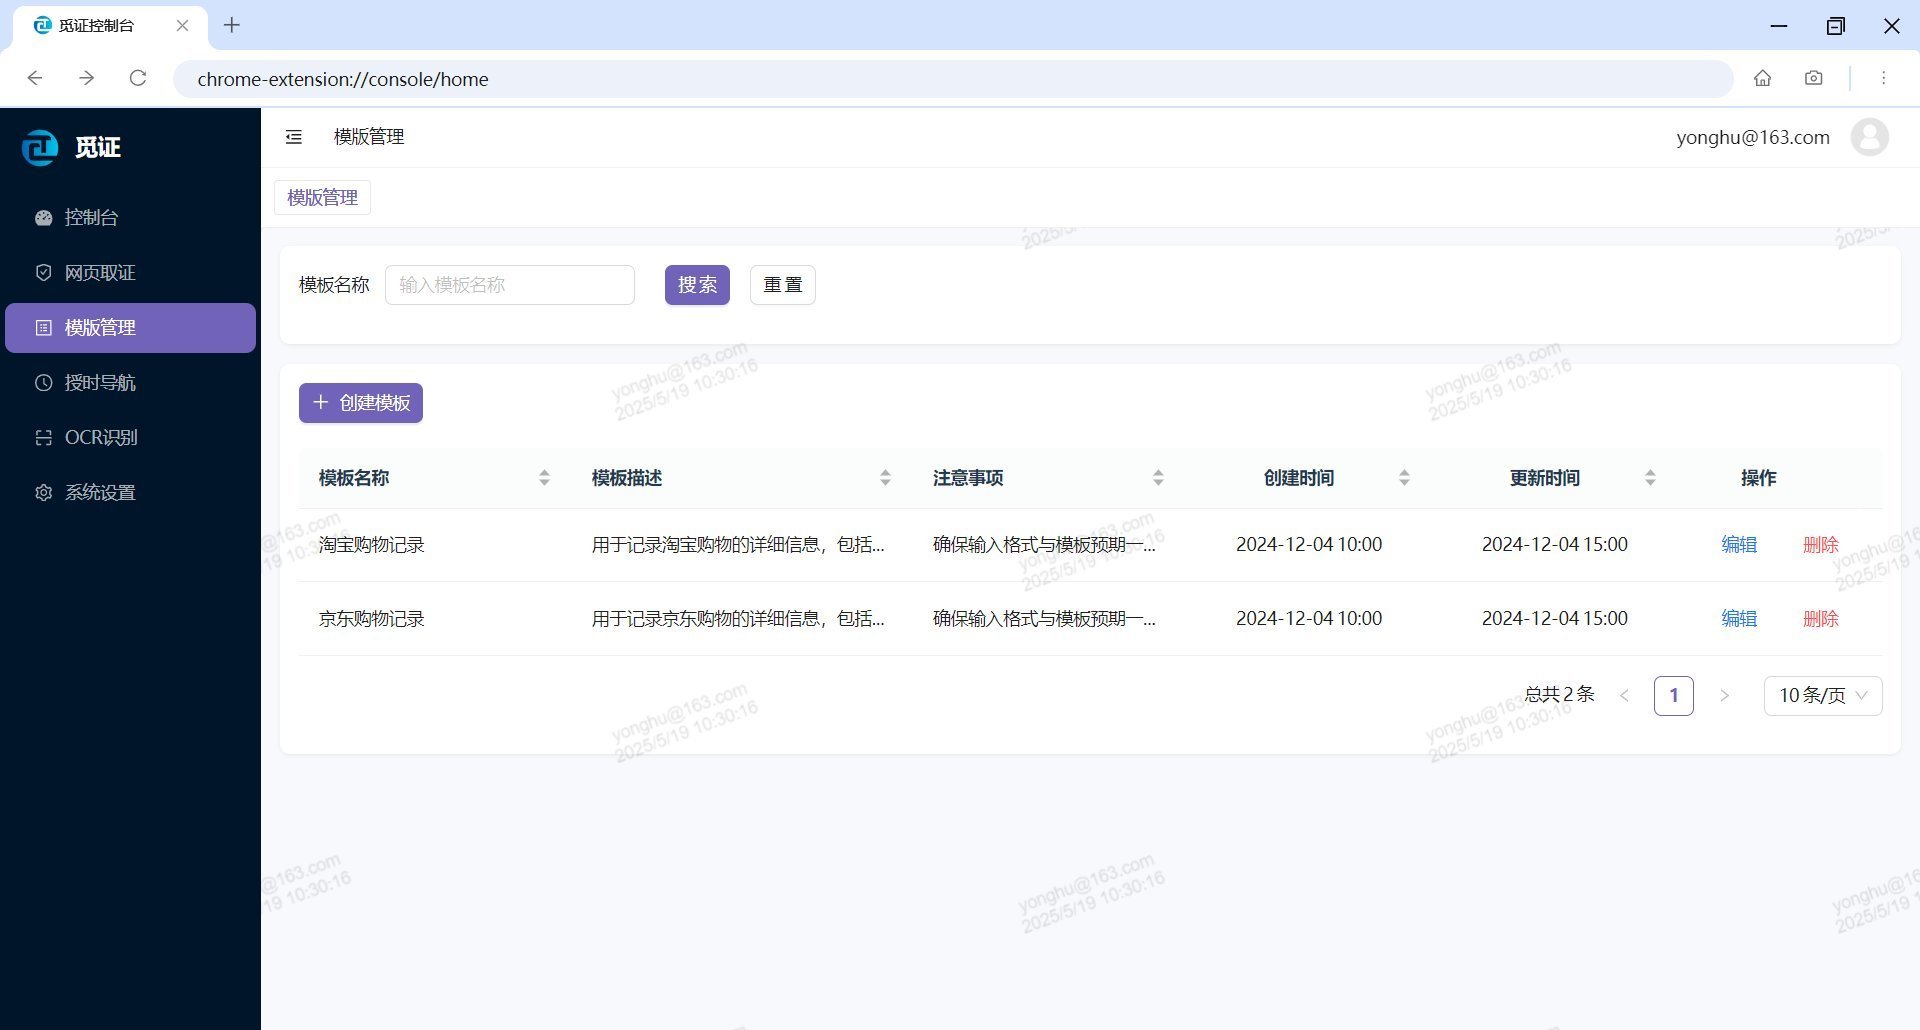Switch to the 觅证控制台 browser tab

95,26
